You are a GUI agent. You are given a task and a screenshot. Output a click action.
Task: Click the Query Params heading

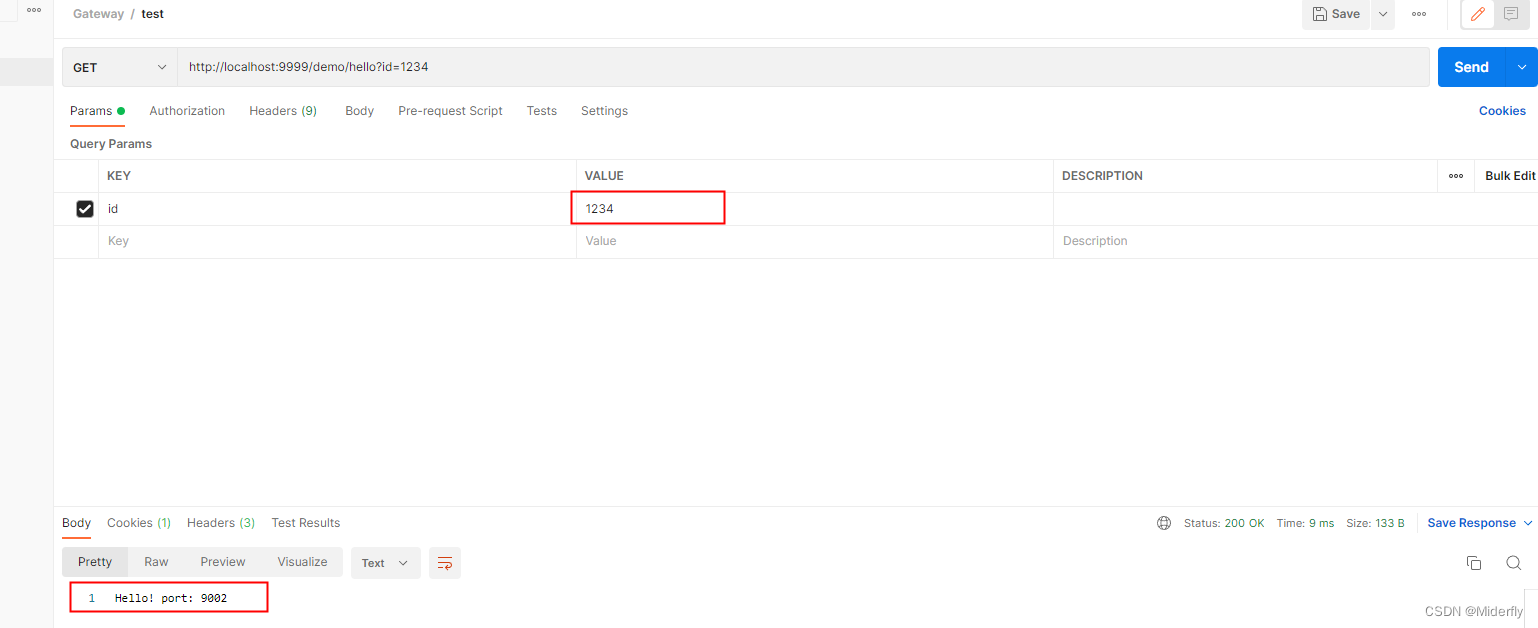click(111, 144)
